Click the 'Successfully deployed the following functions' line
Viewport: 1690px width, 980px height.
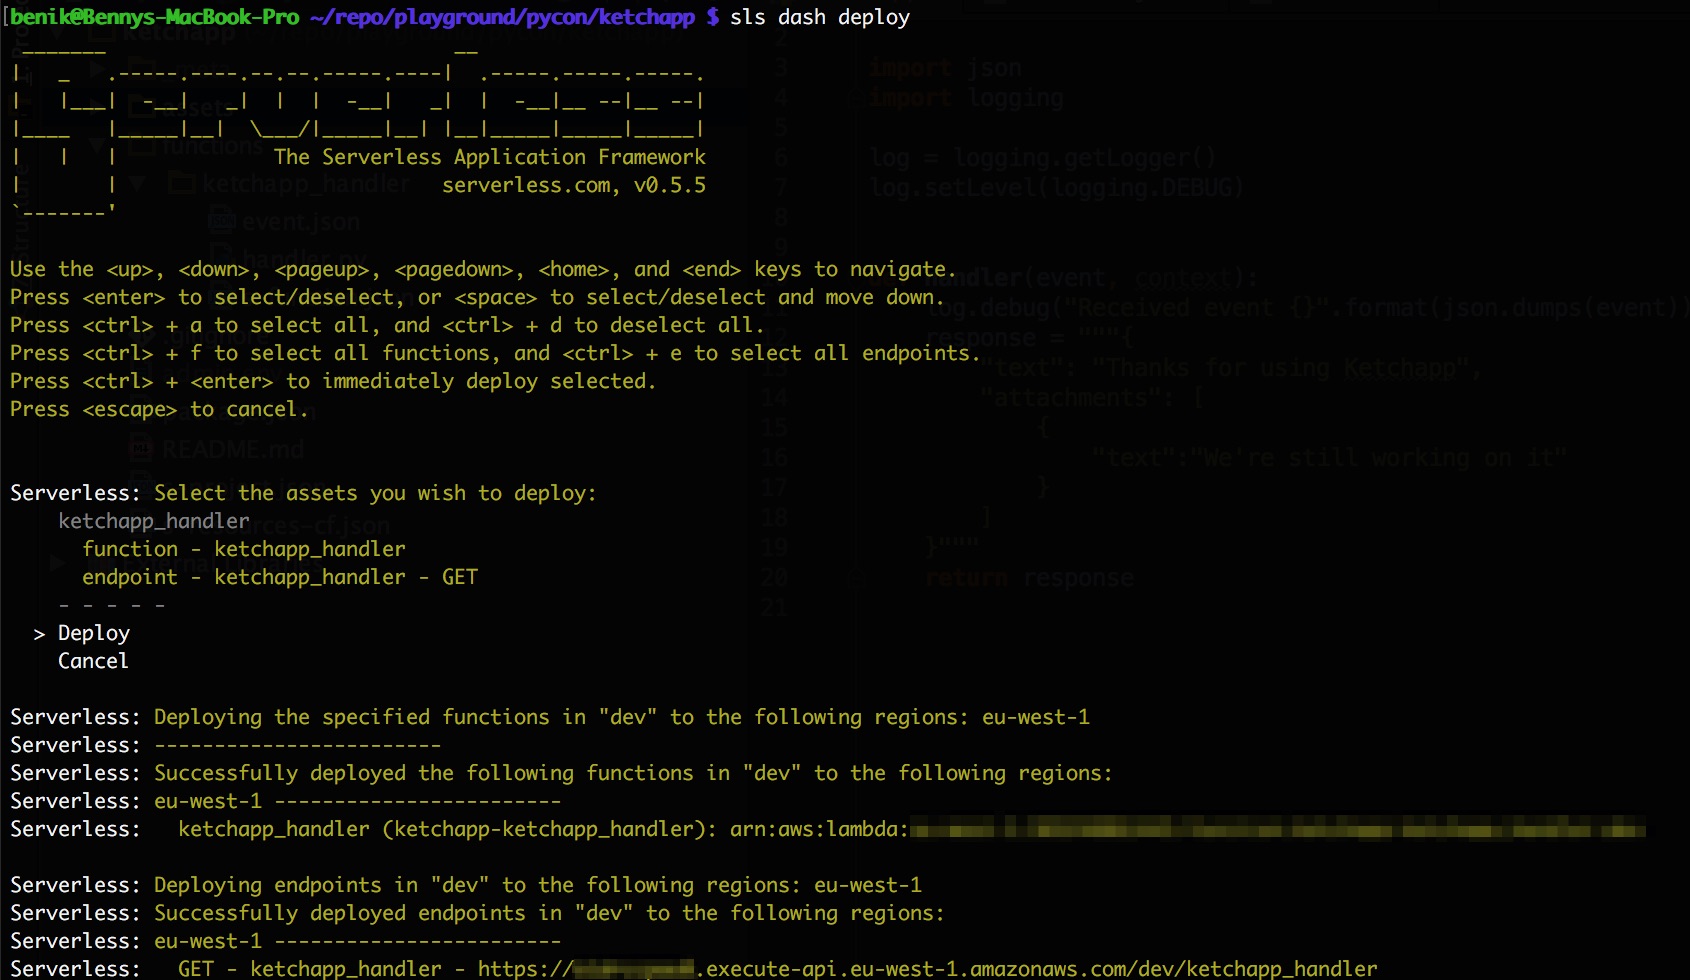point(561,773)
